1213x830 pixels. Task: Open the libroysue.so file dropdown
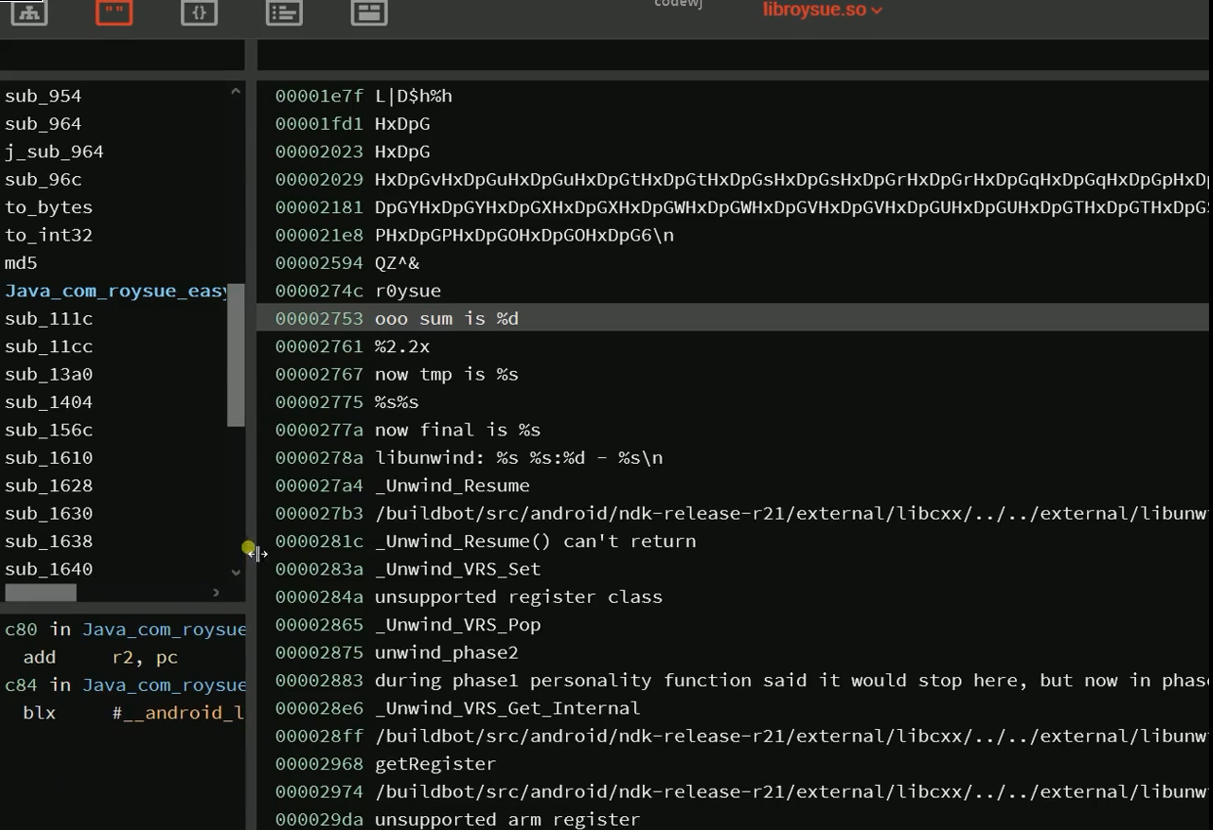pyautogui.click(x=822, y=10)
